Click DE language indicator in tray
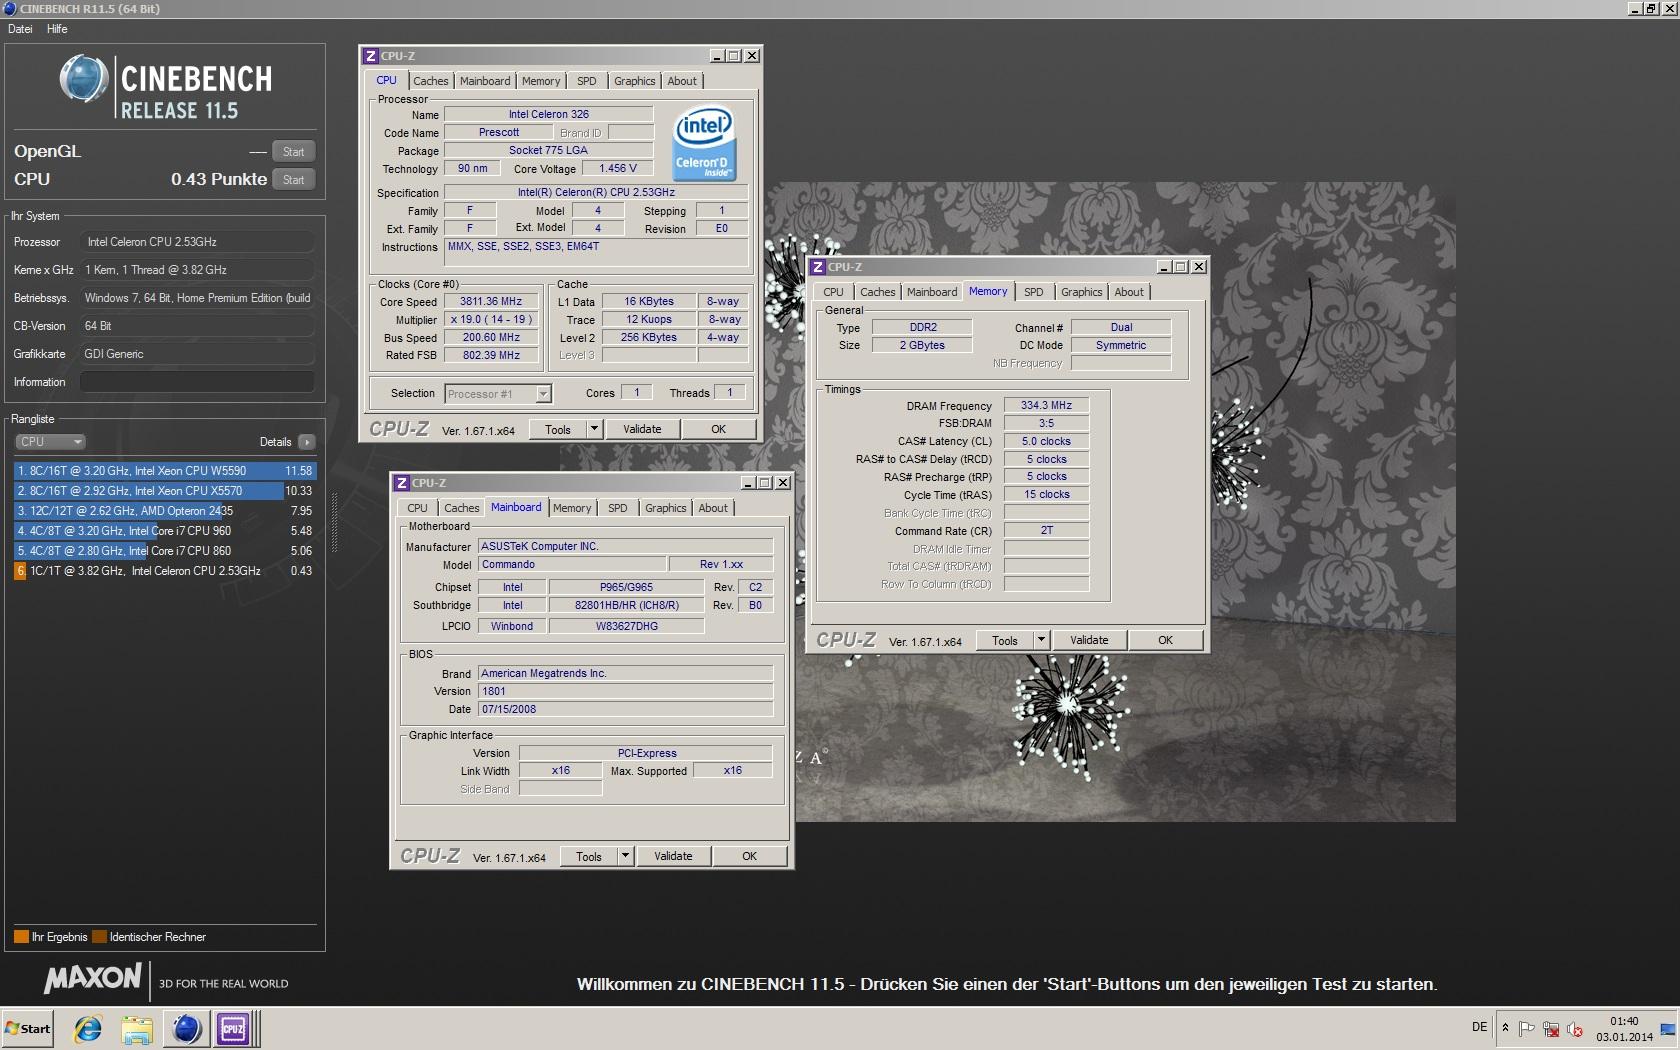Viewport: 1680px width, 1050px height. (x=1480, y=1027)
